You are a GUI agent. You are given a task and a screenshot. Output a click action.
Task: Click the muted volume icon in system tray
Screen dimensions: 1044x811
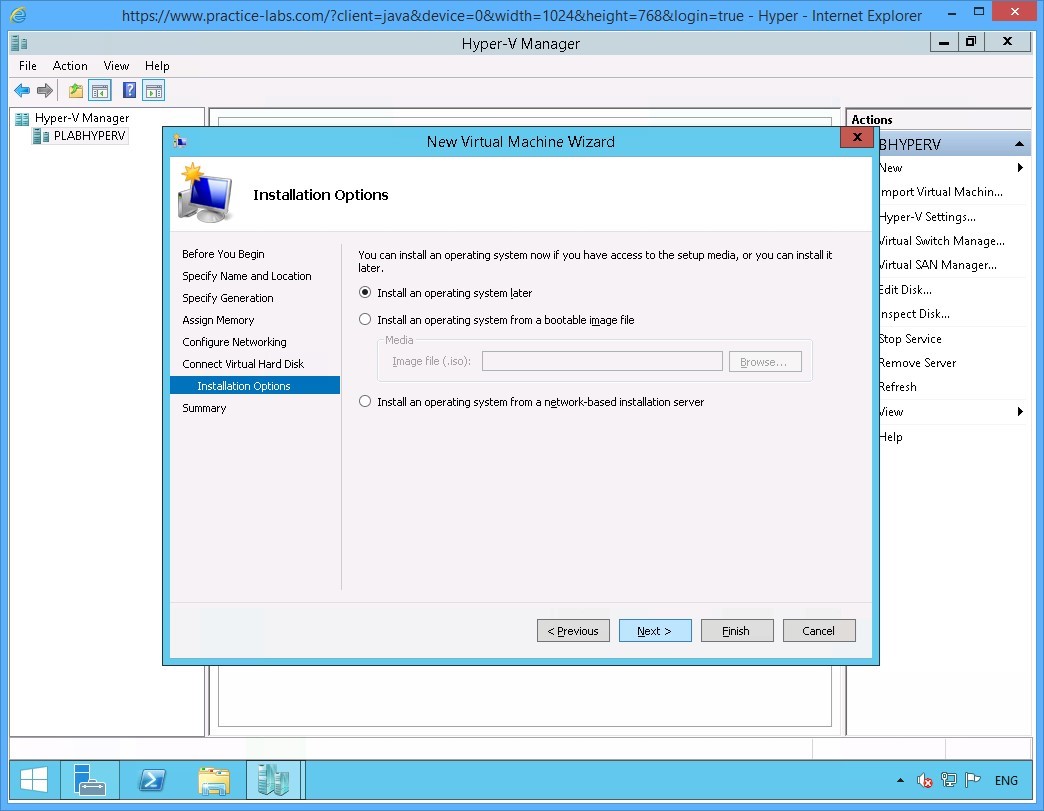pos(925,780)
